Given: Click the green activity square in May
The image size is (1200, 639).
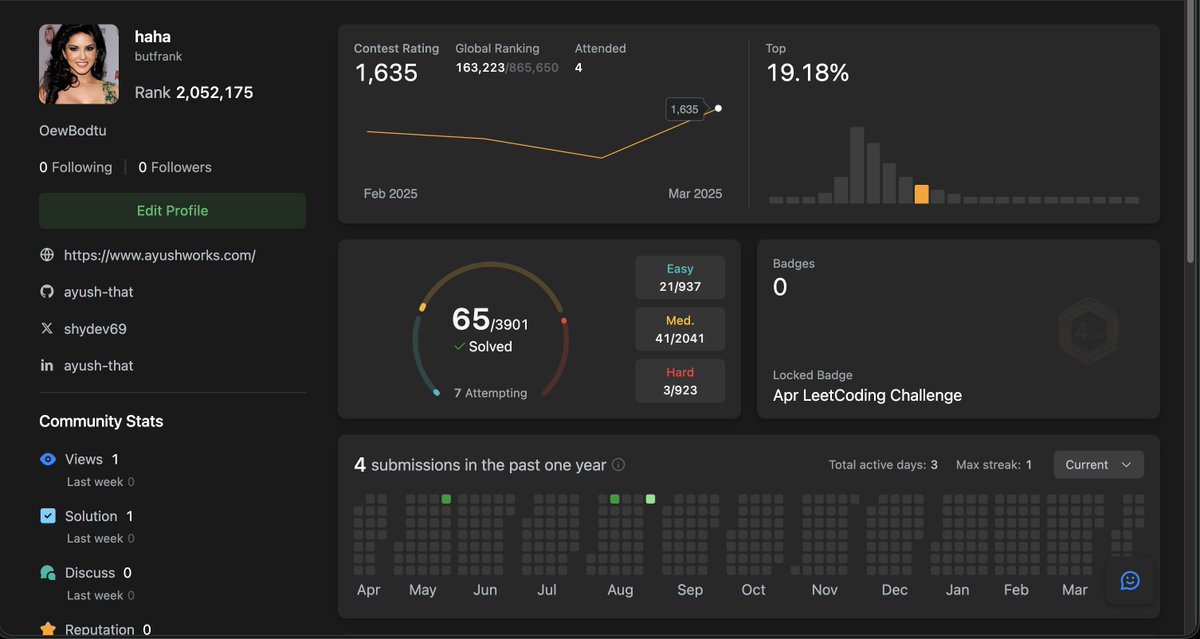Looking at the screenshot, I should click(x=446, y=498).
